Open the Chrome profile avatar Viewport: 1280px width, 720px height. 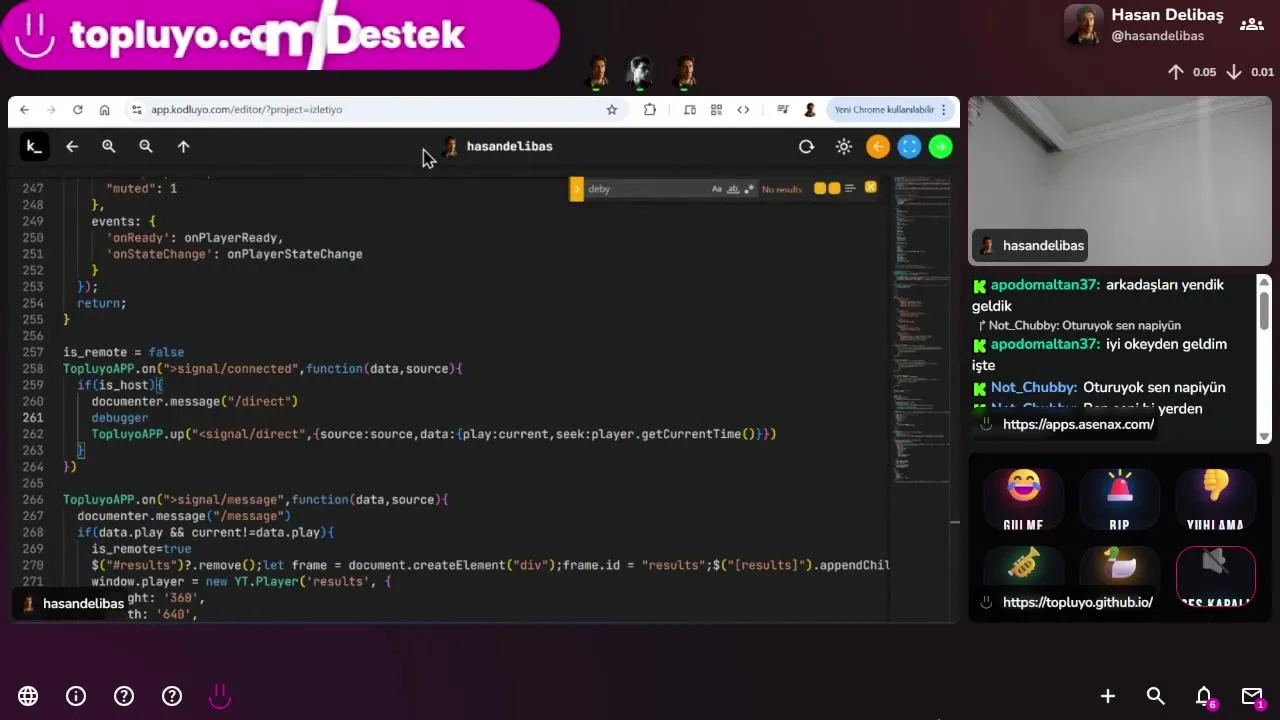(810, 110)
